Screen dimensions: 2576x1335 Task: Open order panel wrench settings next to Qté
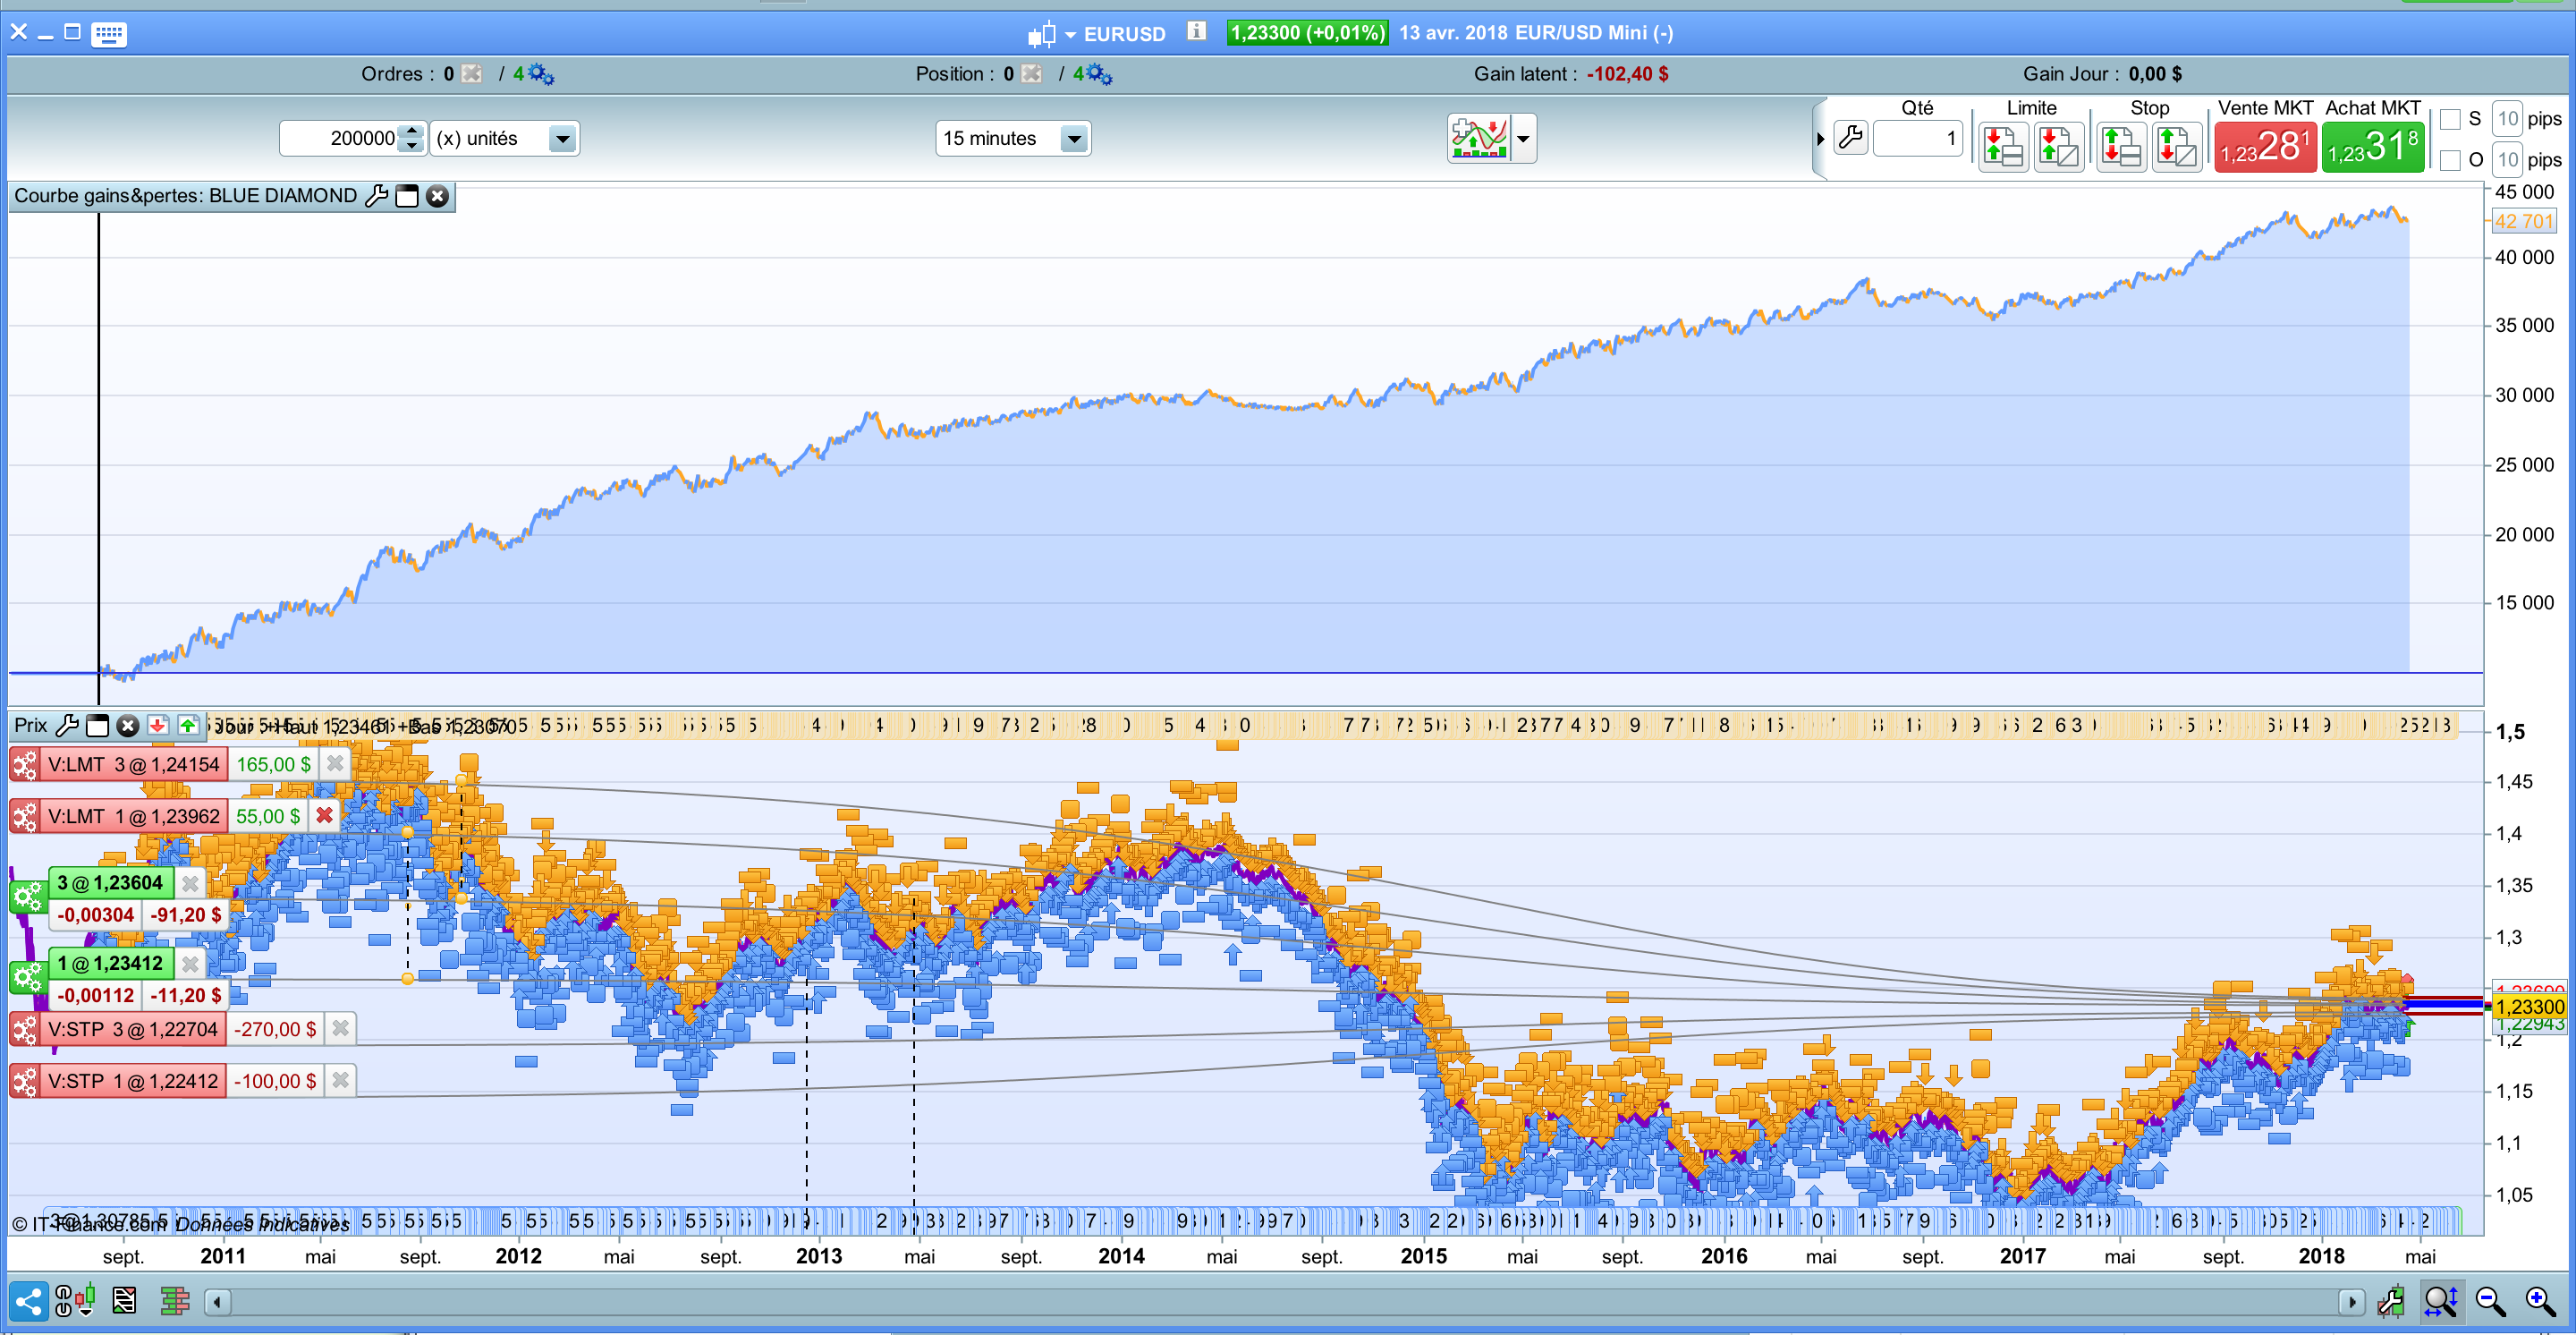(x=1851, y=138)
